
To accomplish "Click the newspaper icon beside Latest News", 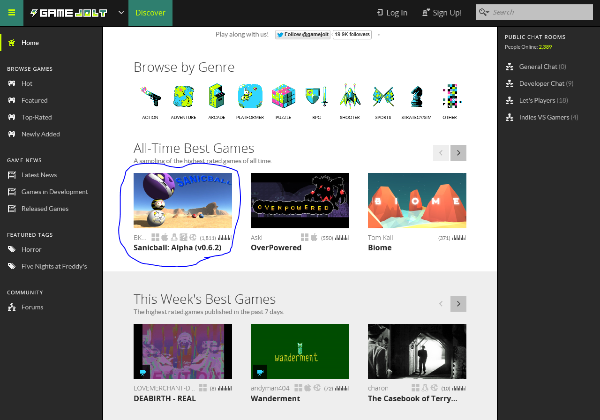I will [x=12, y=175].
